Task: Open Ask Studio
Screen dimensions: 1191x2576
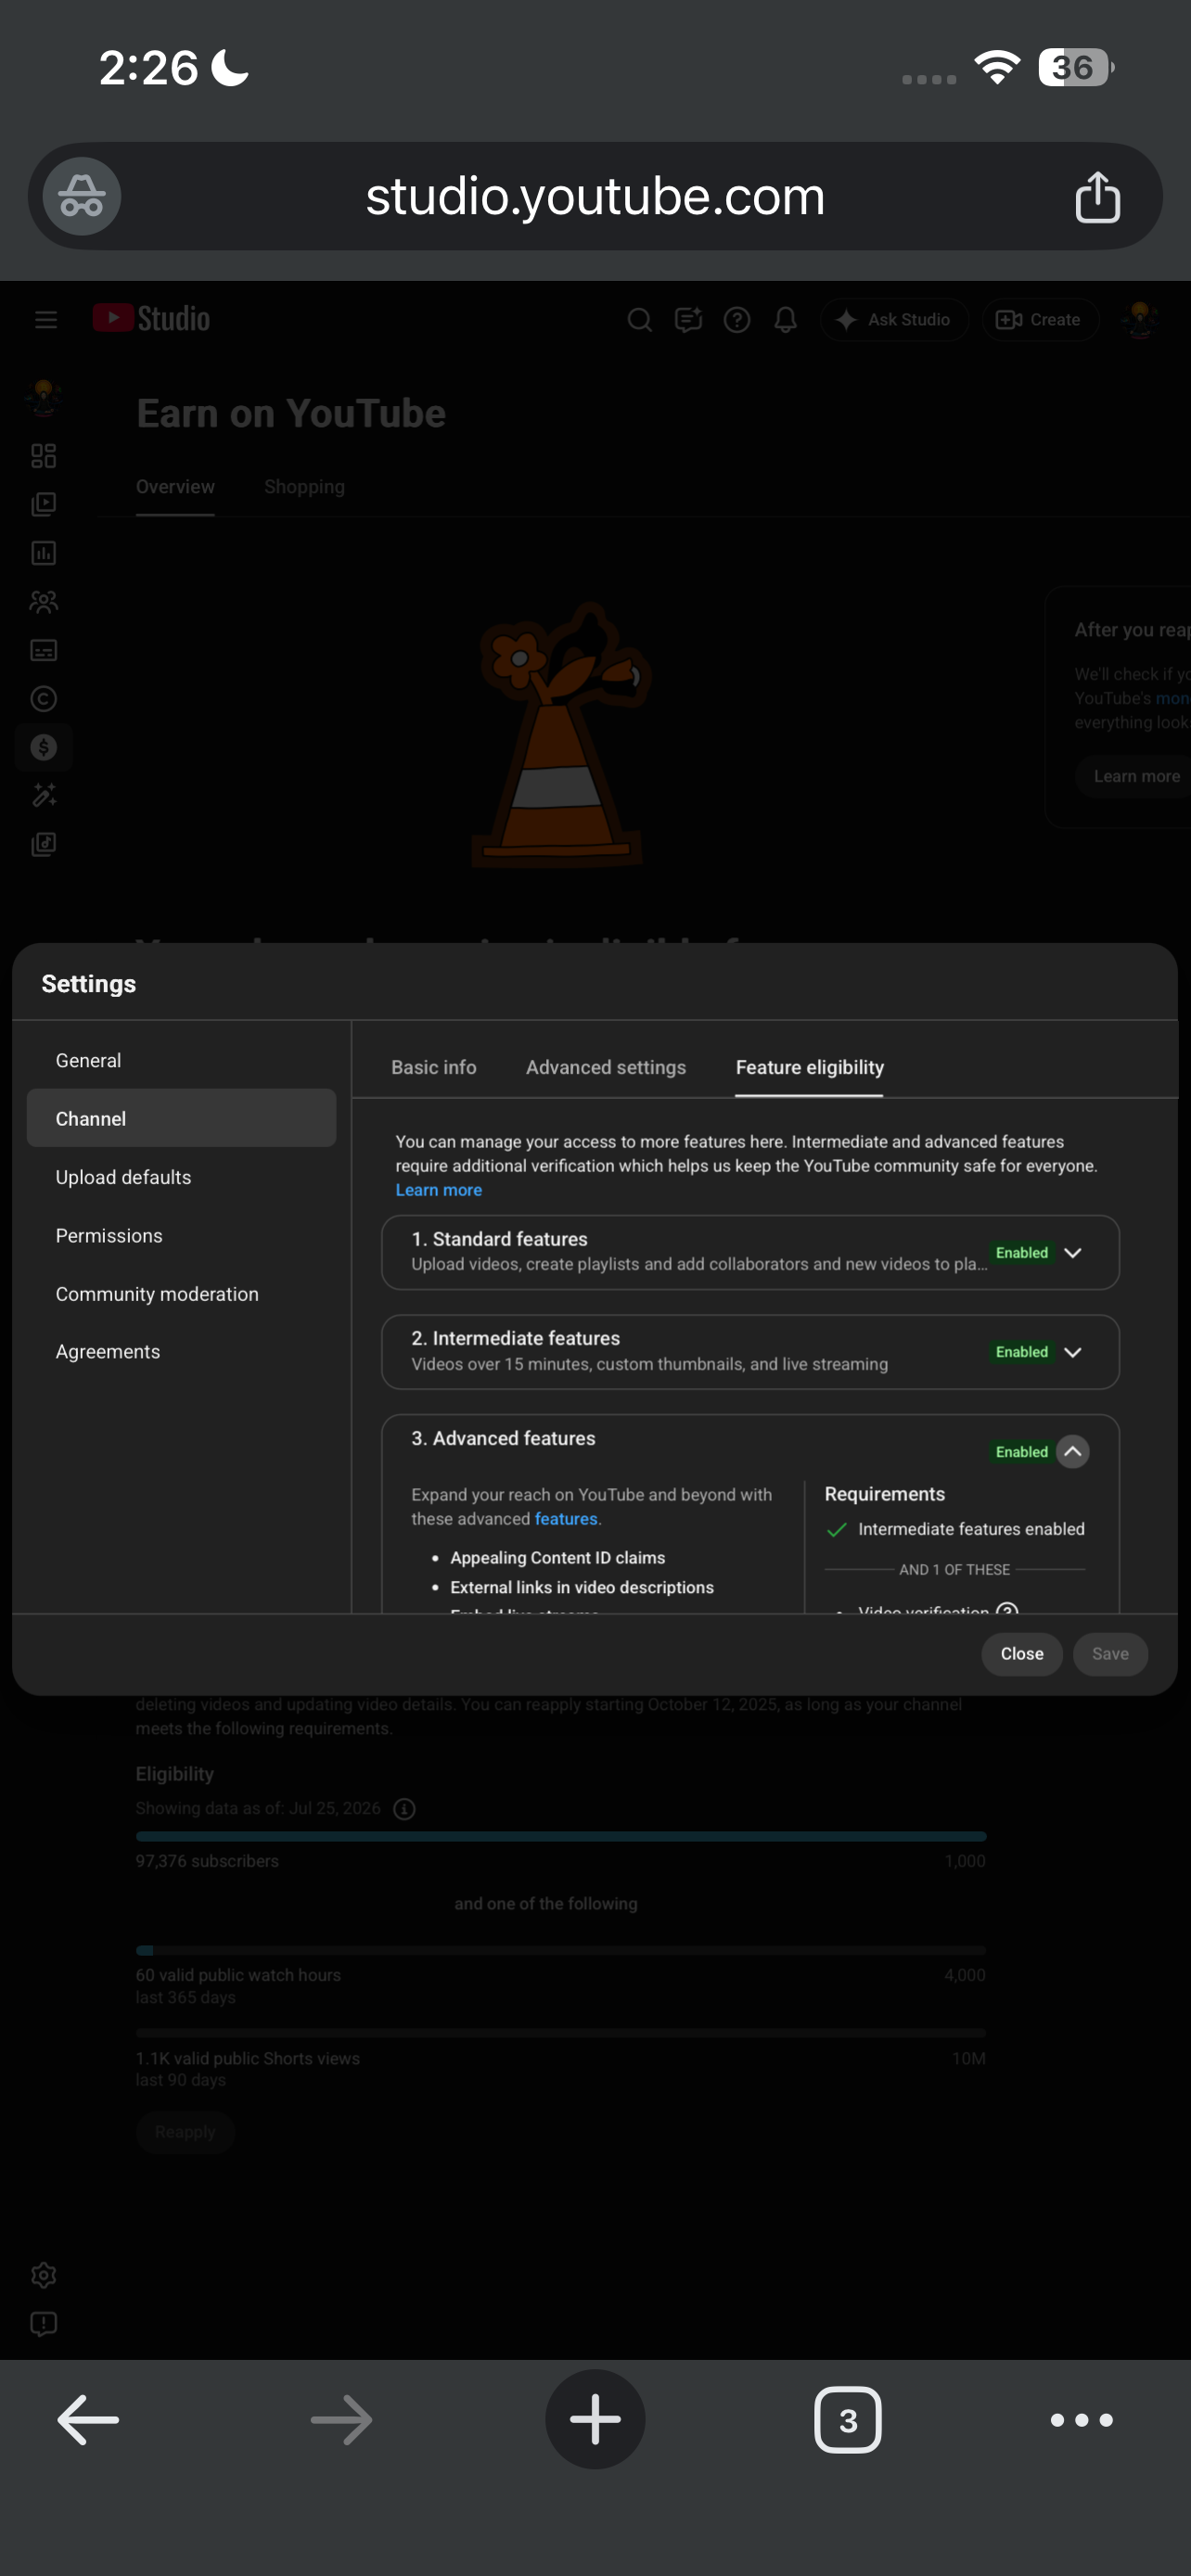Action: (894, 320)
